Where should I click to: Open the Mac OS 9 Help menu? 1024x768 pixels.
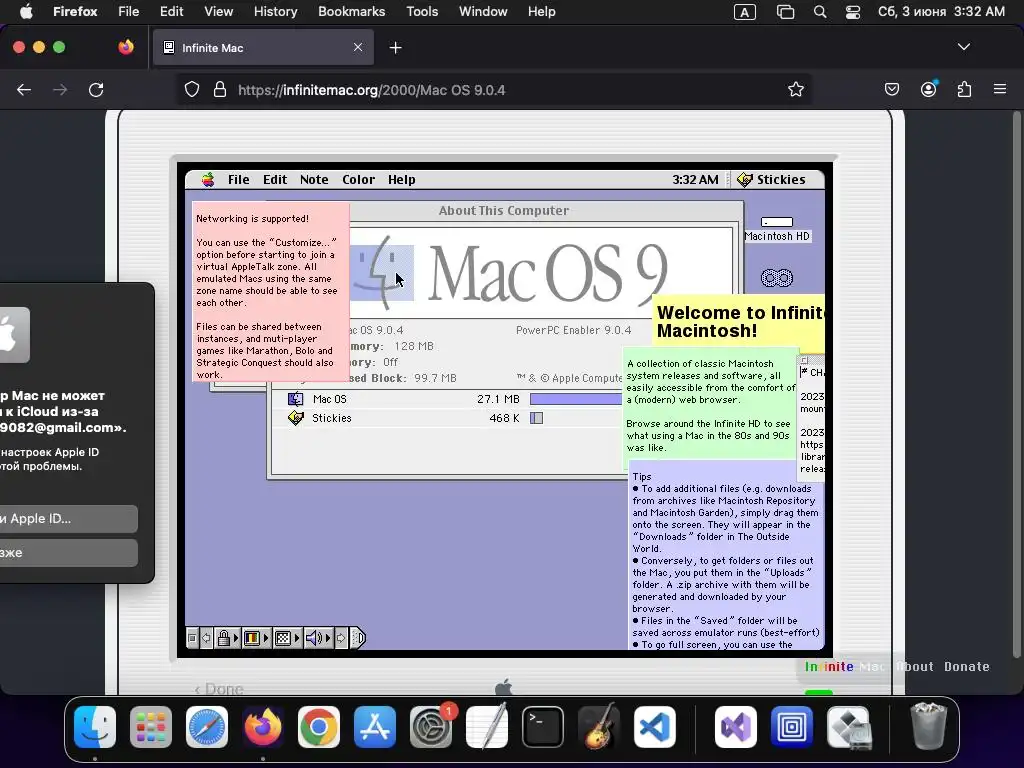pyautogui.click(x=402, y=180)
